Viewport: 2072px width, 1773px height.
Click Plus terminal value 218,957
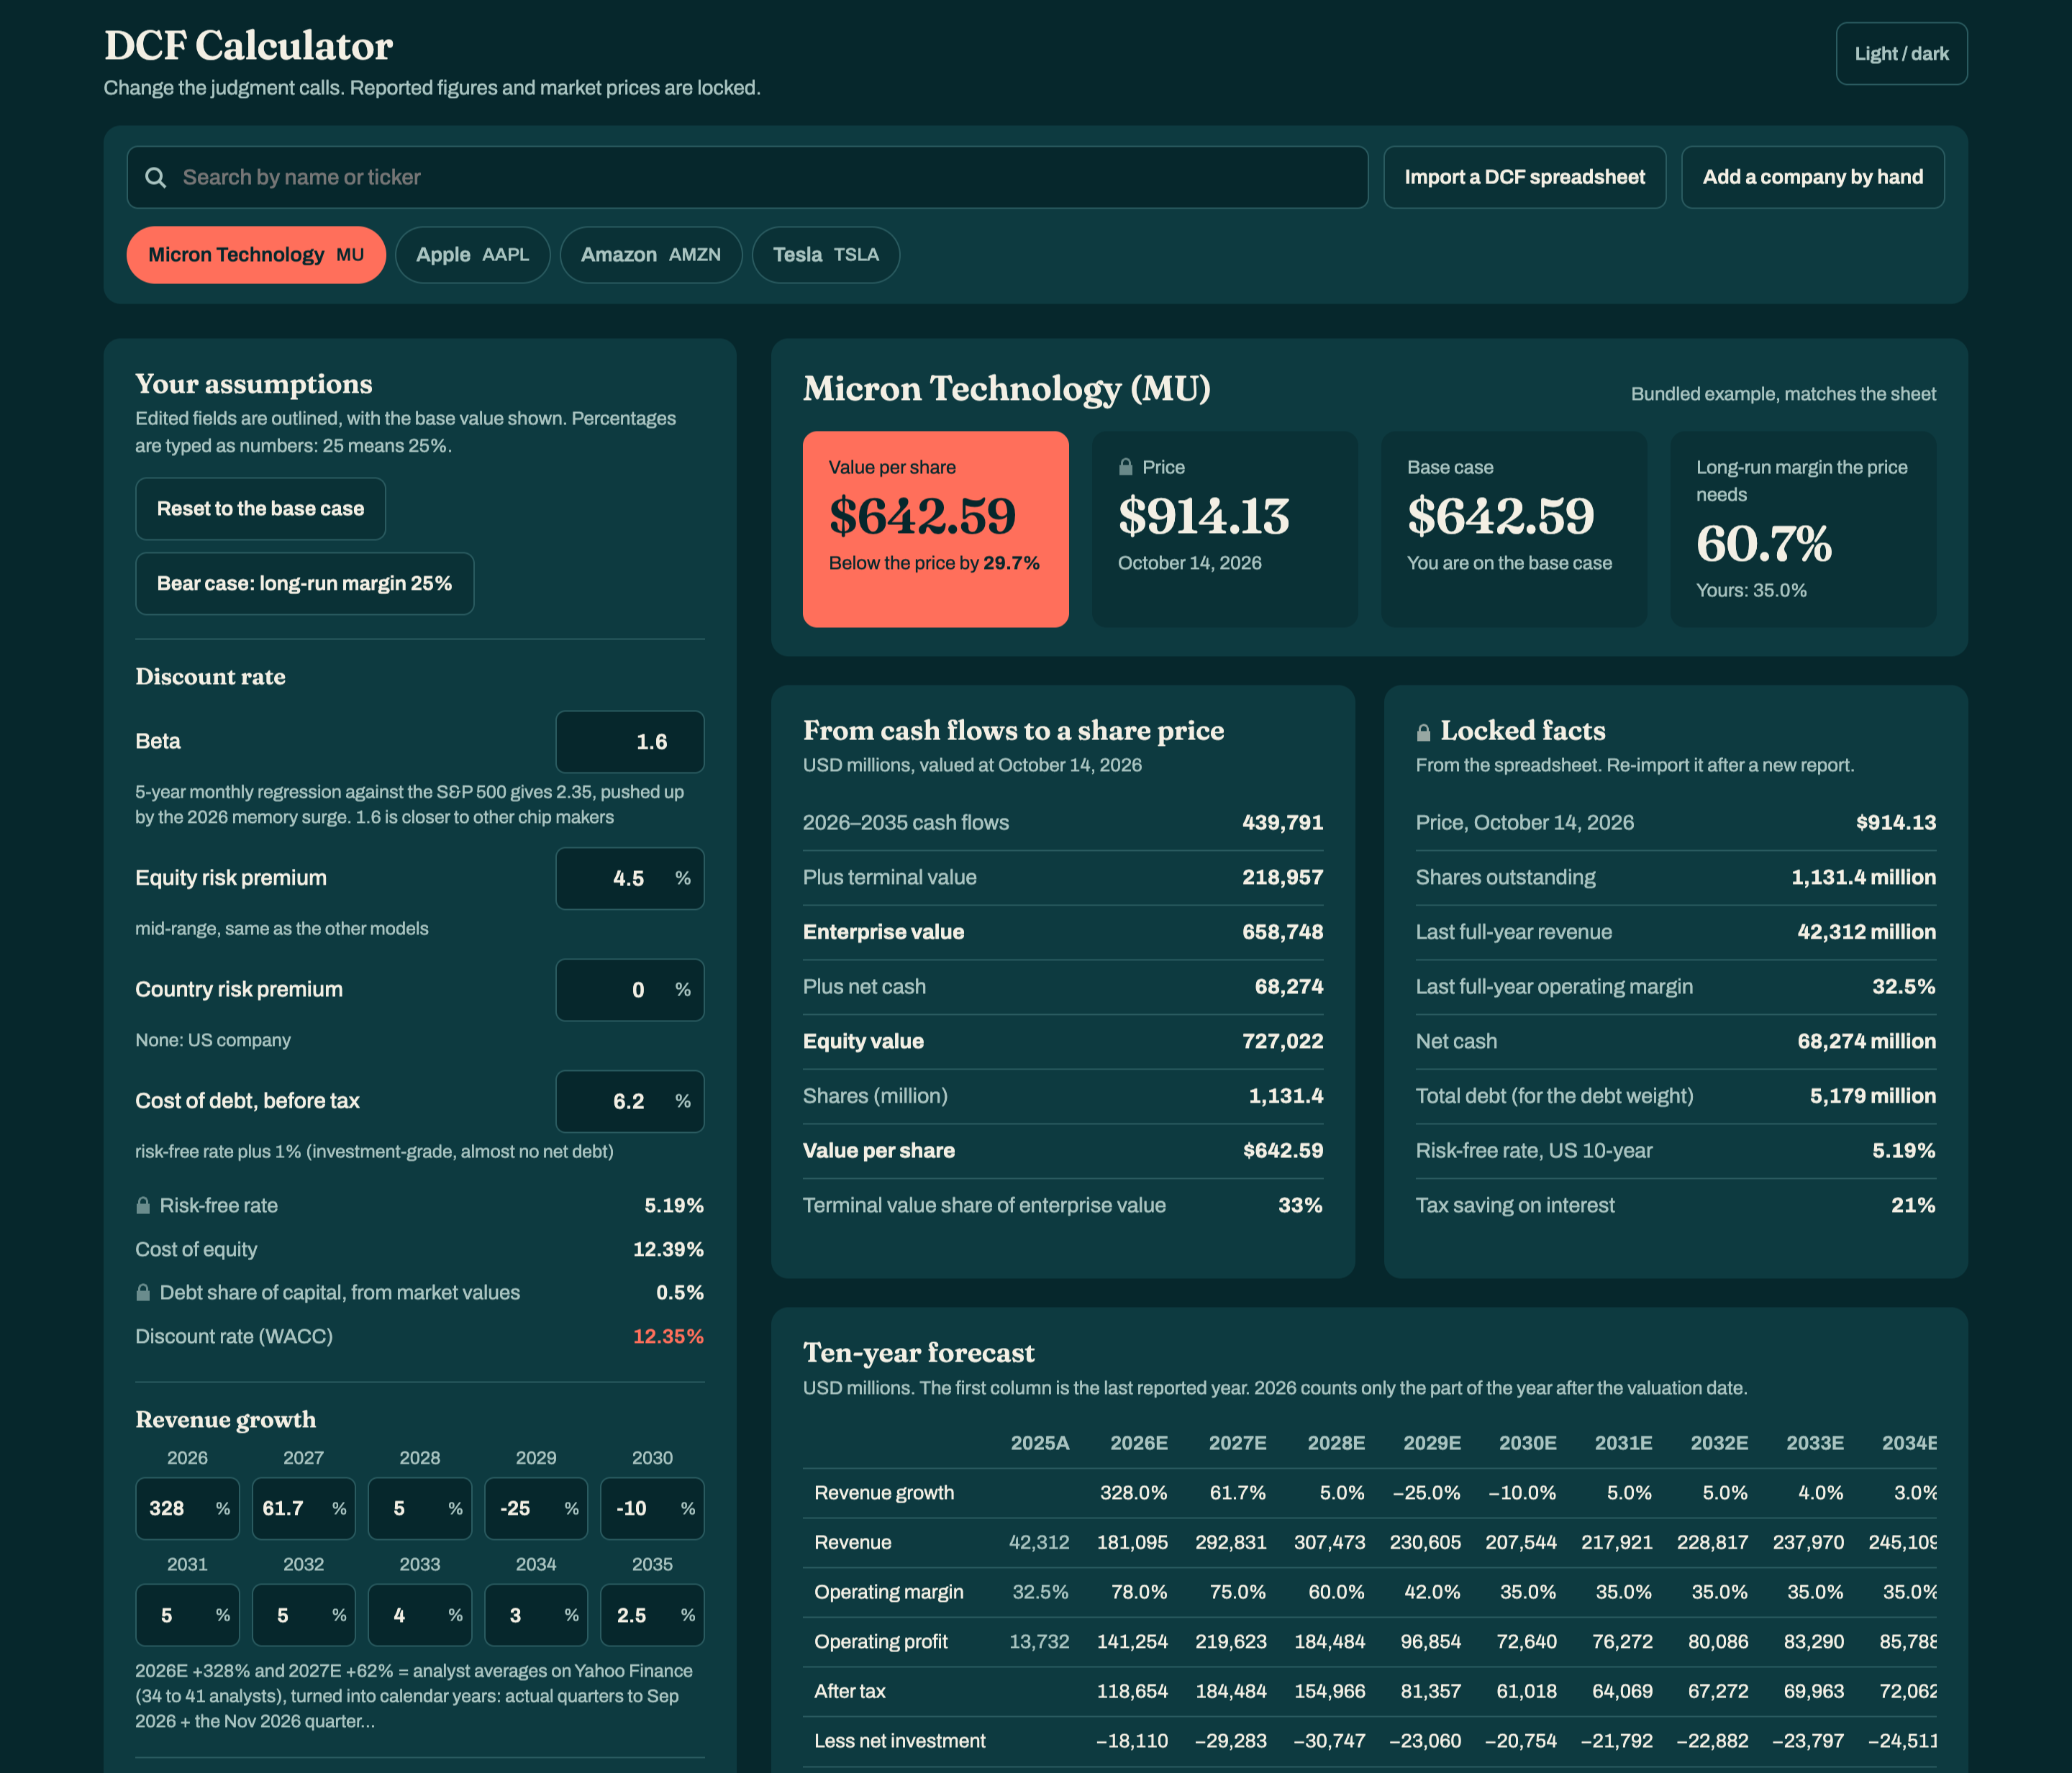coord(1063,877)
